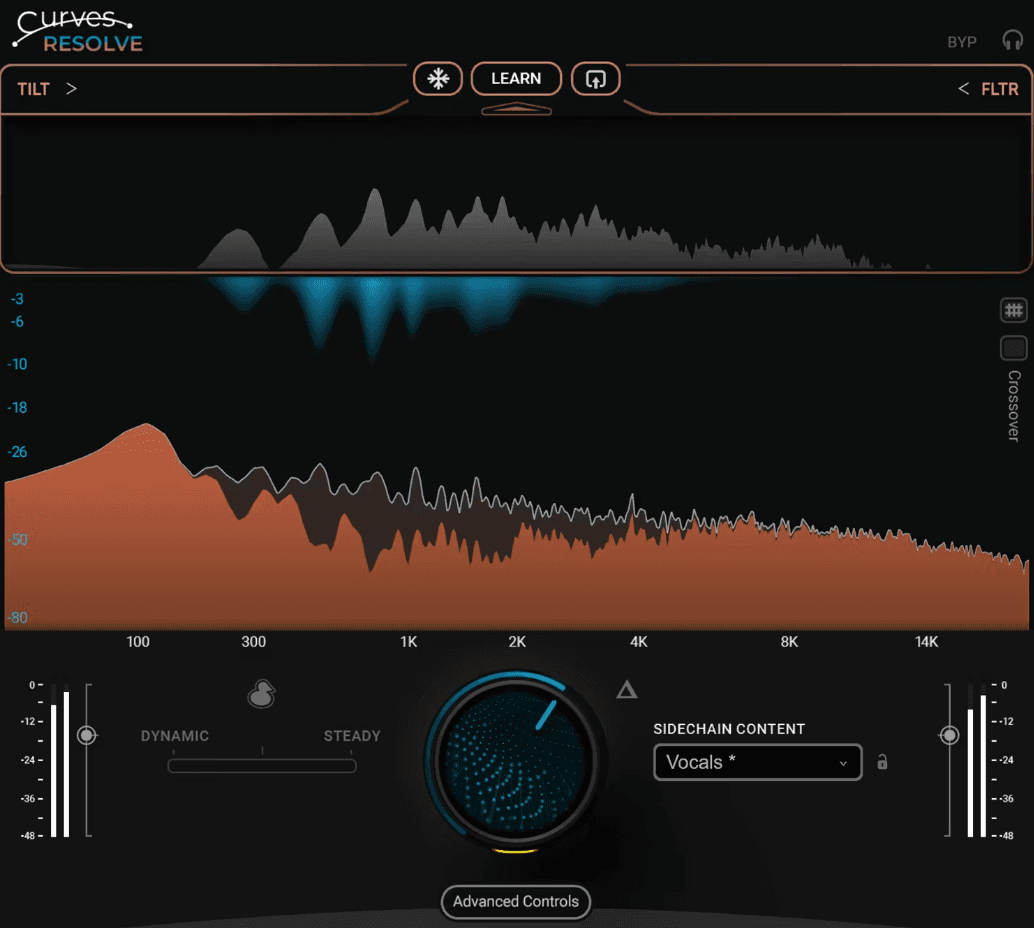
Task: Click the yellow indicator under the knob
Action: [x=515, y=851]
